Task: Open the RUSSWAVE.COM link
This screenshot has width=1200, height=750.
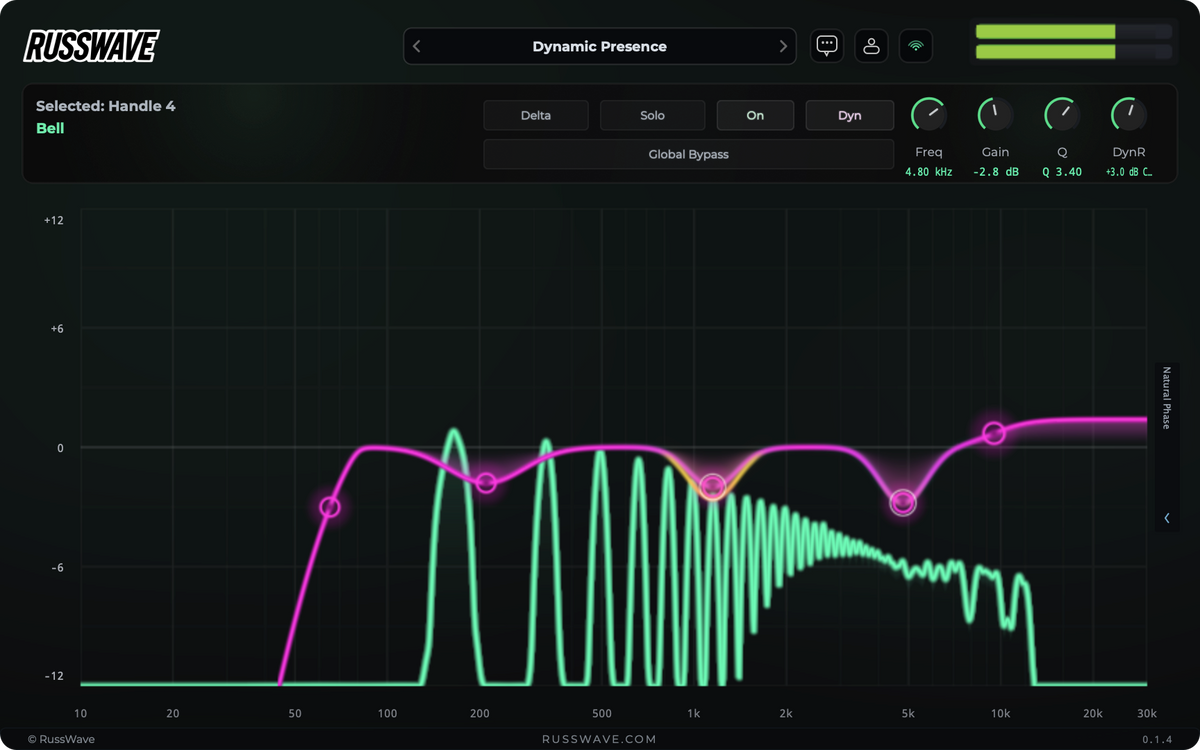Action: pos(599,739)
